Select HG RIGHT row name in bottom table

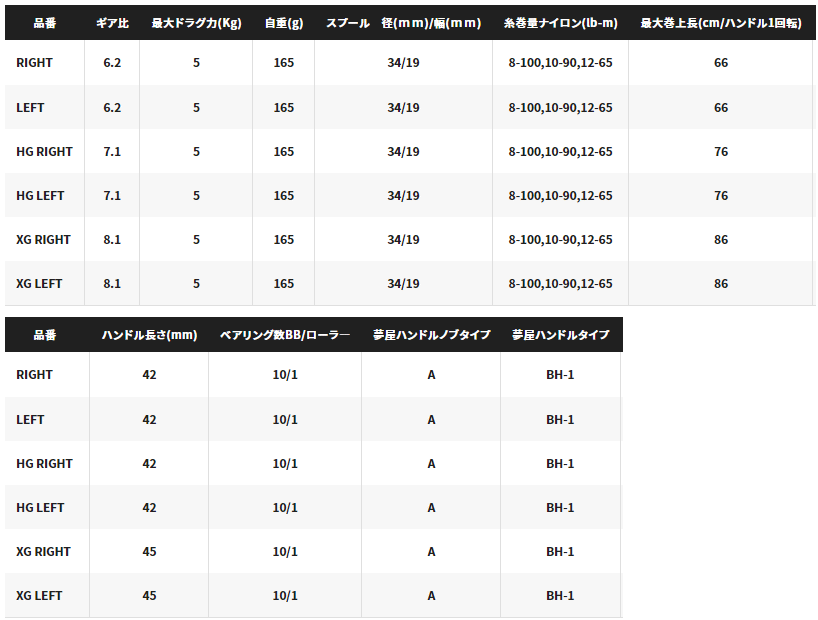[44, 463]
